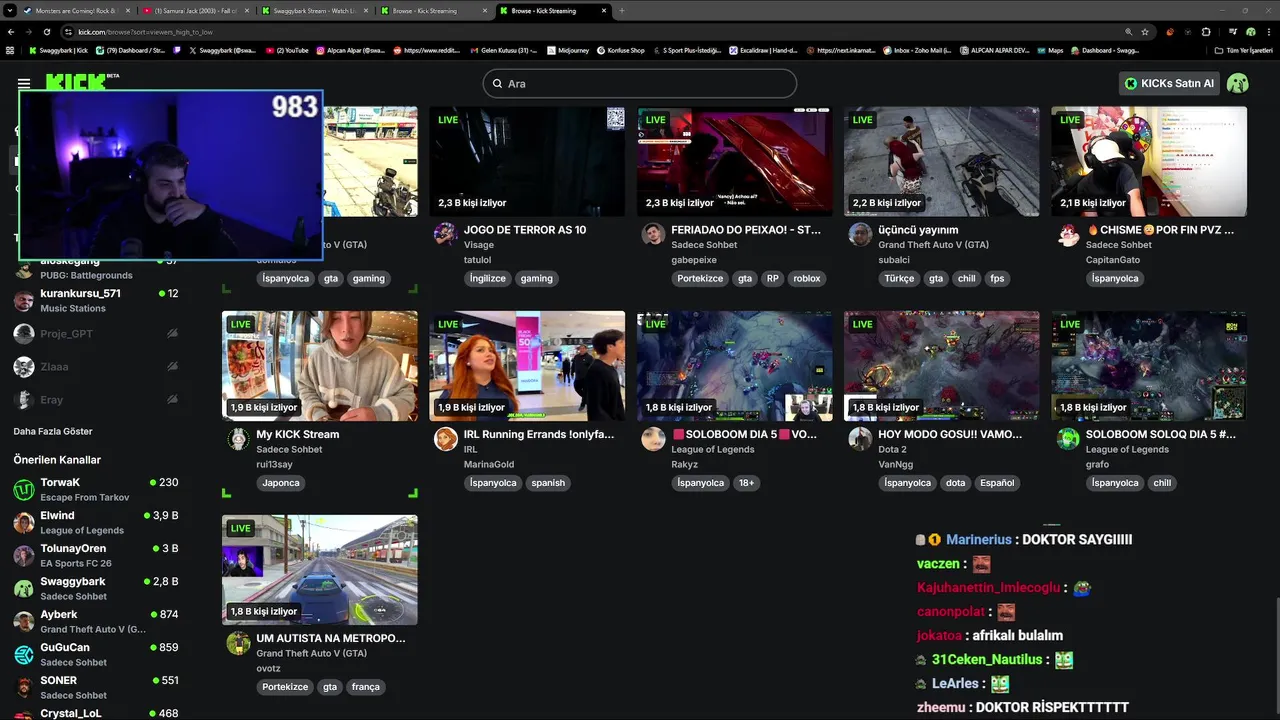The image size is (1280, 720).
Task: Open Chrome's three-dot menu
Action: point(1267,31)
